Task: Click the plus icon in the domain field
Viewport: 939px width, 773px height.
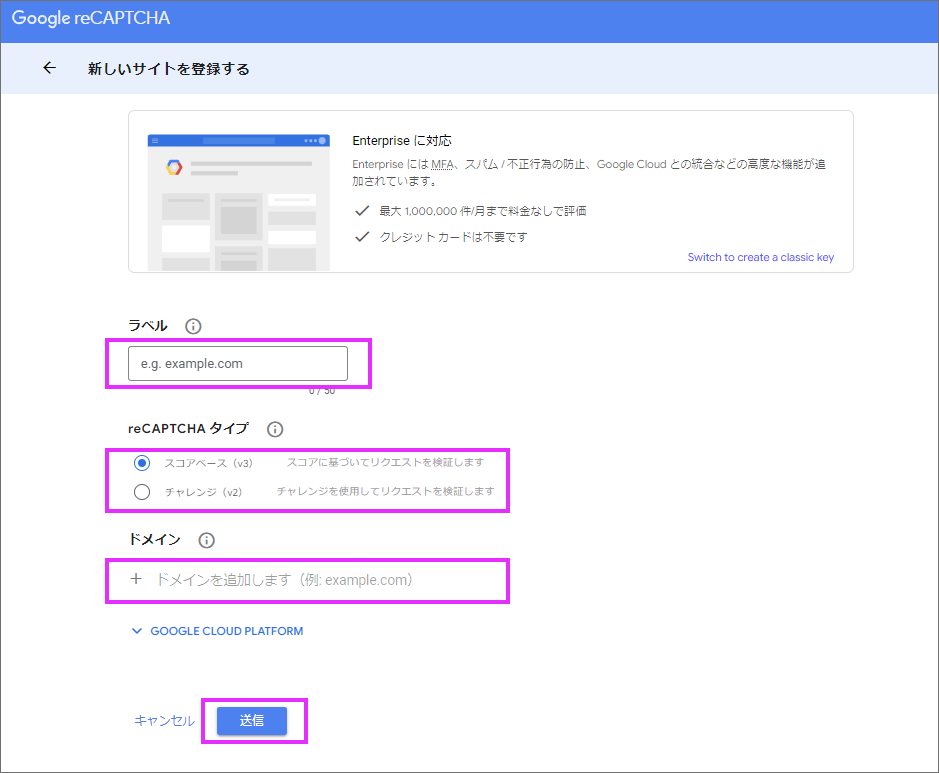Action: click(x=136, y=580)
